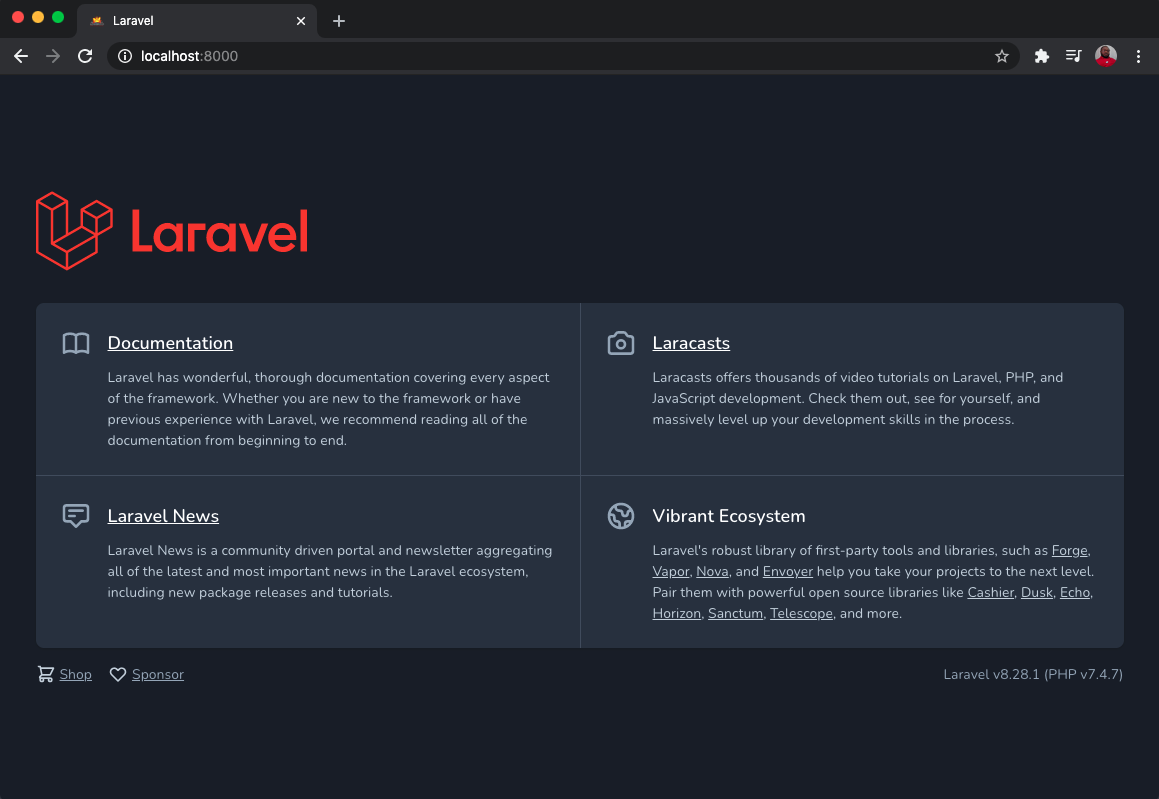Follow the Forge link

pos(1070,551)
